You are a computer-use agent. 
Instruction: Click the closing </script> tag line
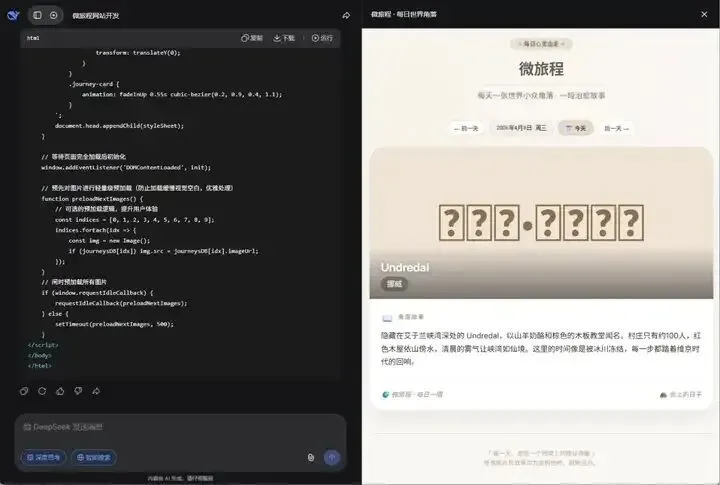(43, 345)
